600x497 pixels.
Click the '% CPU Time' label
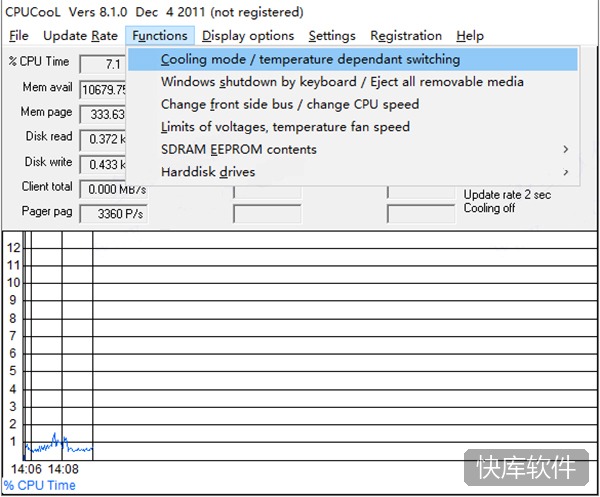[x=39, y=61]
